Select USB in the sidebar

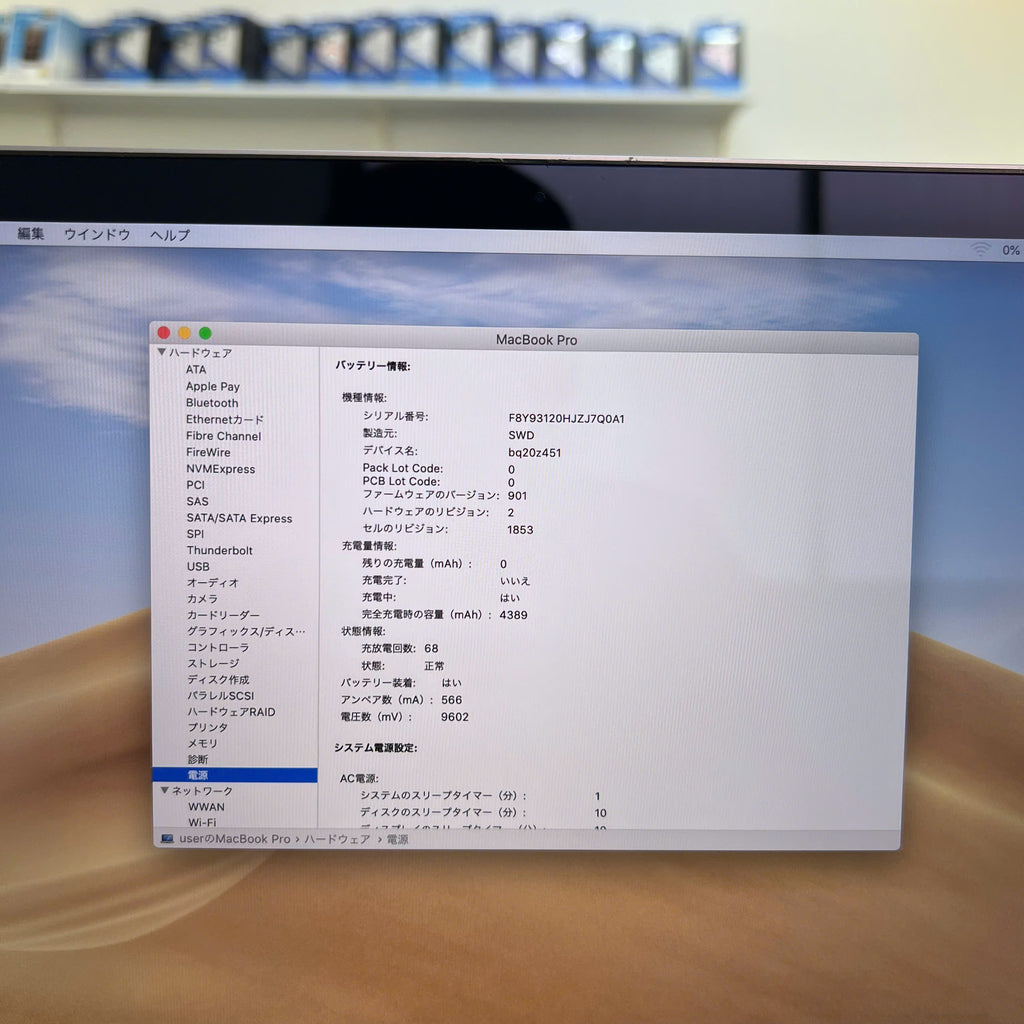pyautogui.click(x=198, y=566)
